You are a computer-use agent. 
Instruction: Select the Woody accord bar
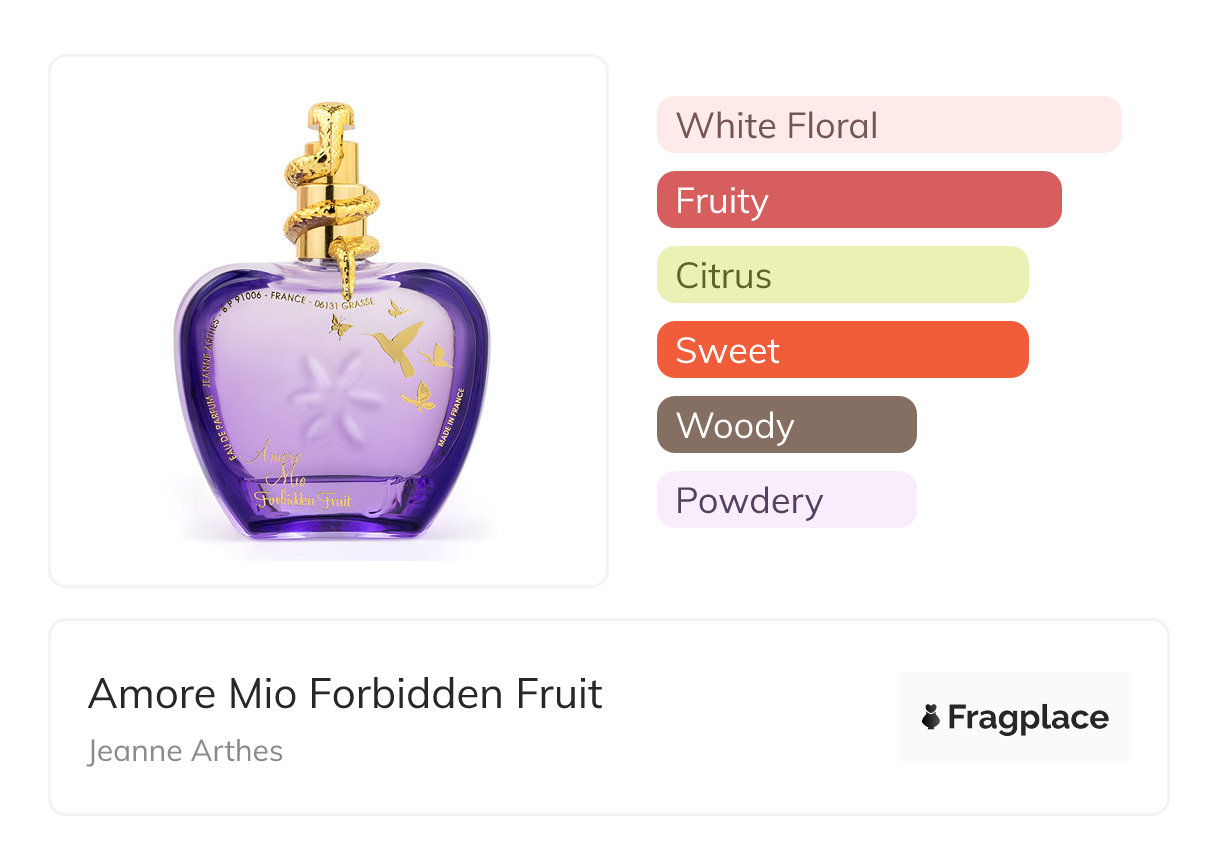pos(787,425)
